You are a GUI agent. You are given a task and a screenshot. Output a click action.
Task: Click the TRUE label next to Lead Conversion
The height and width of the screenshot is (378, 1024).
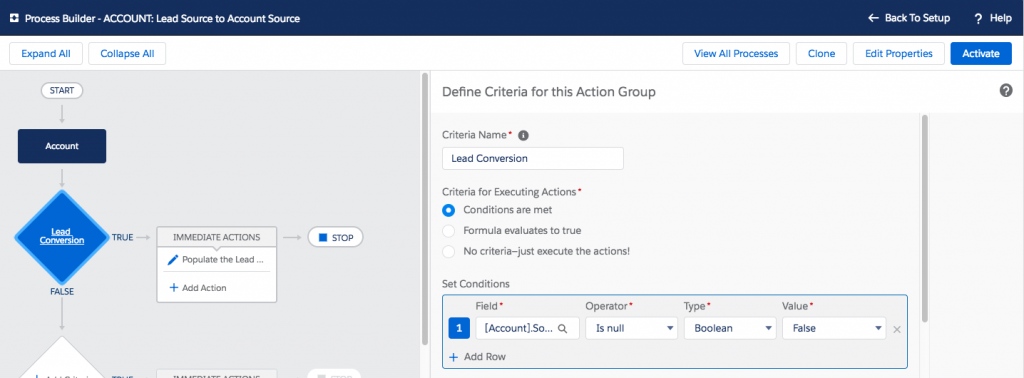[x=122, y=238]
